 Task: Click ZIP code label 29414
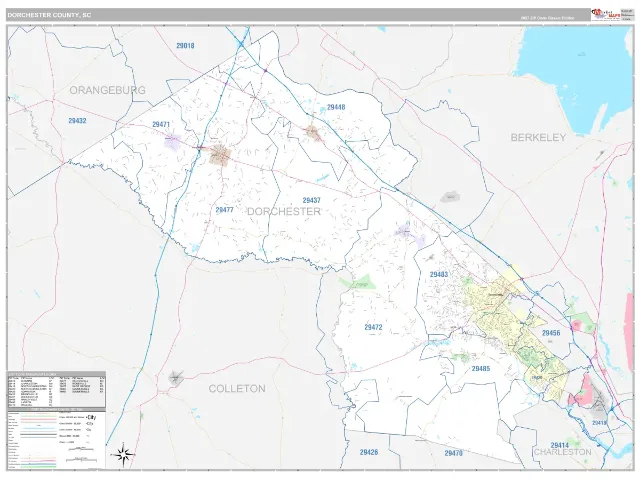coord(560,445)
